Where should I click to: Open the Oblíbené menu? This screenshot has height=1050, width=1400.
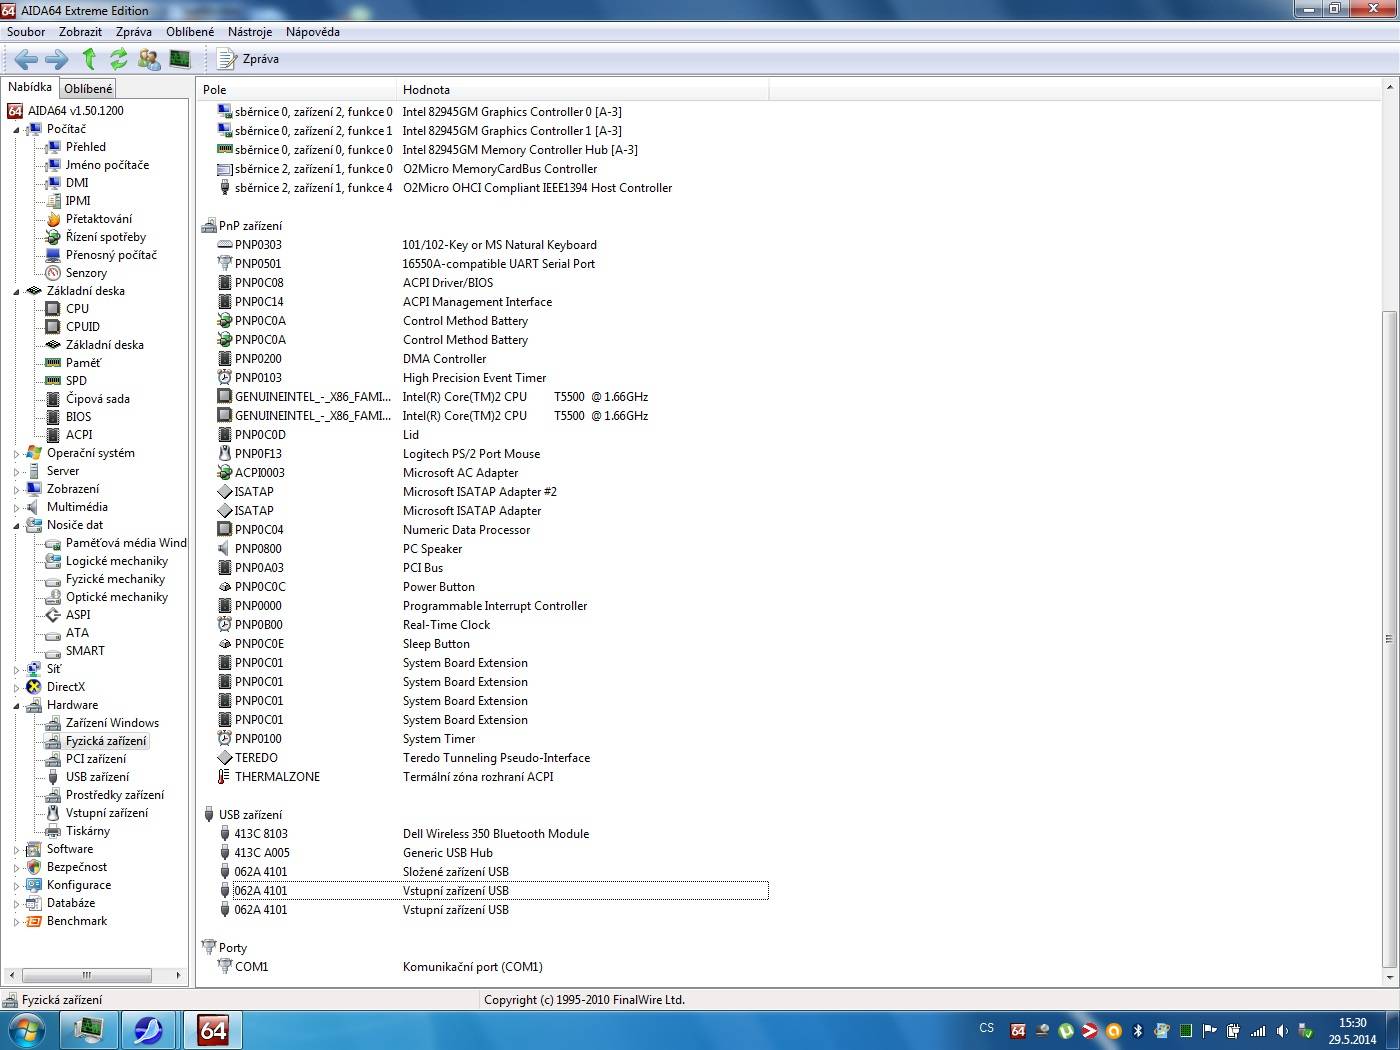coord(190,32)
